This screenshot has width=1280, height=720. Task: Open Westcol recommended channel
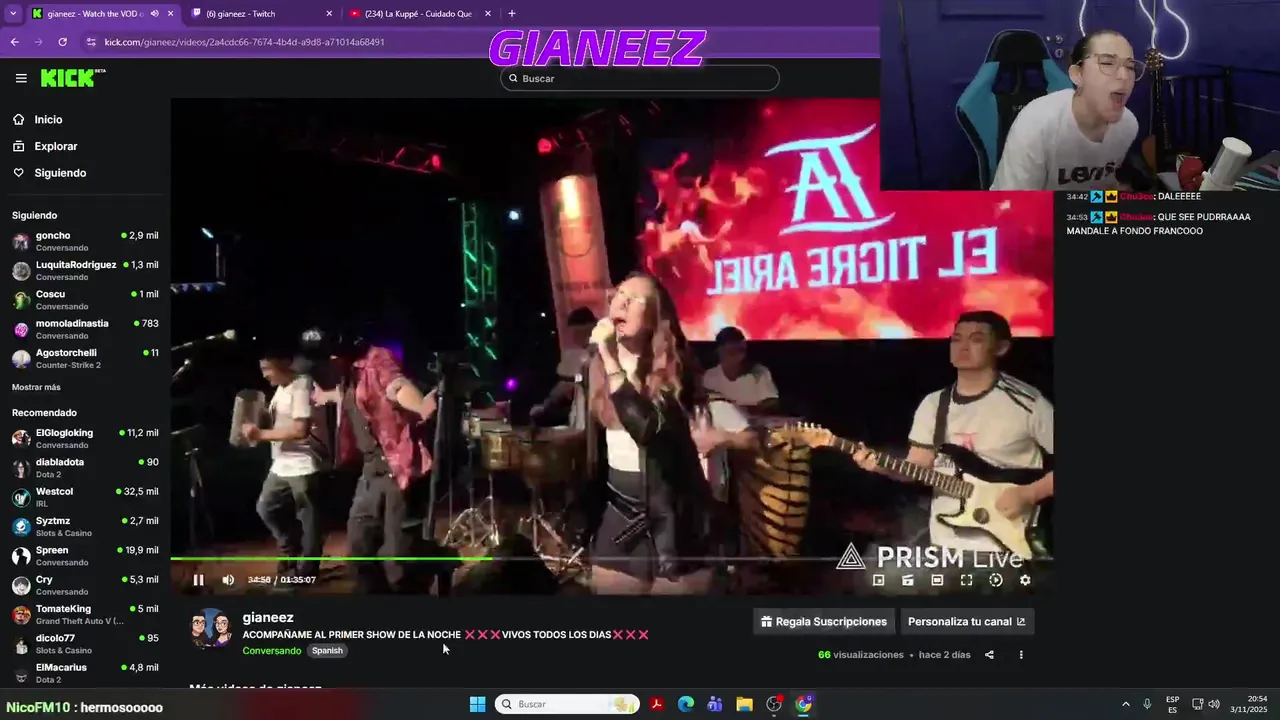tap(85, 497)
